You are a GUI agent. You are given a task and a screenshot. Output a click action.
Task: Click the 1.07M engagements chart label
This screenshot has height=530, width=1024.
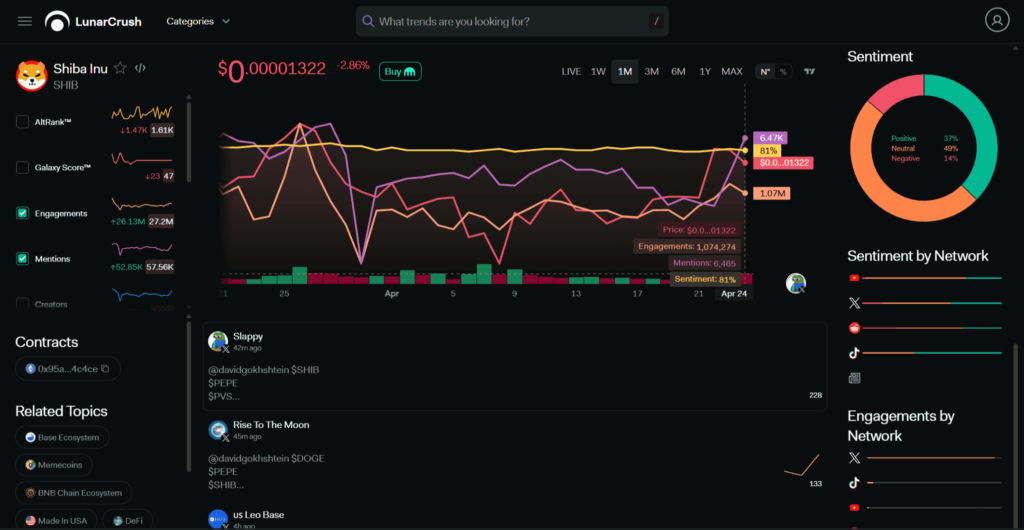click(x=771, y=193)
